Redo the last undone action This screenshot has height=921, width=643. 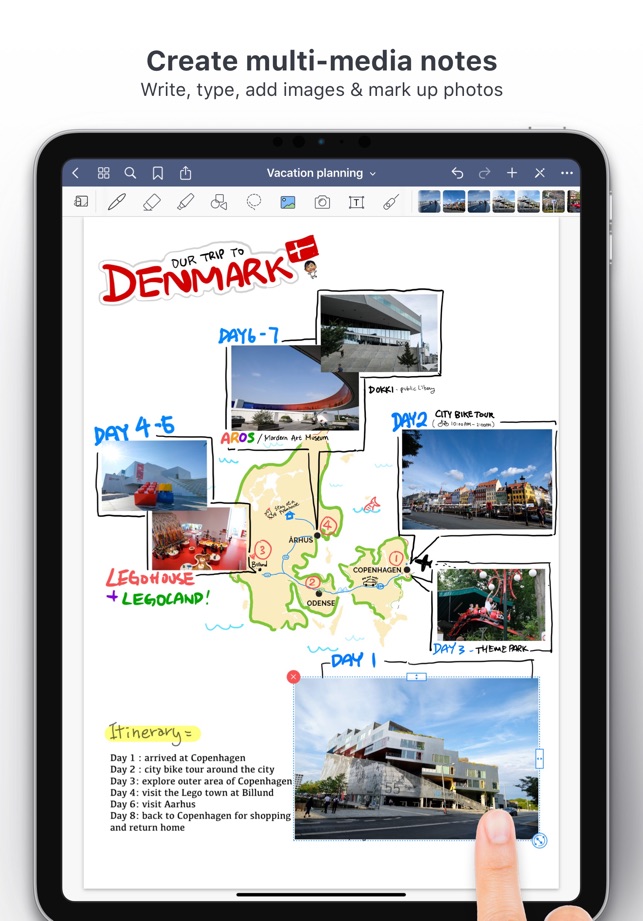(x=484, y=173)
